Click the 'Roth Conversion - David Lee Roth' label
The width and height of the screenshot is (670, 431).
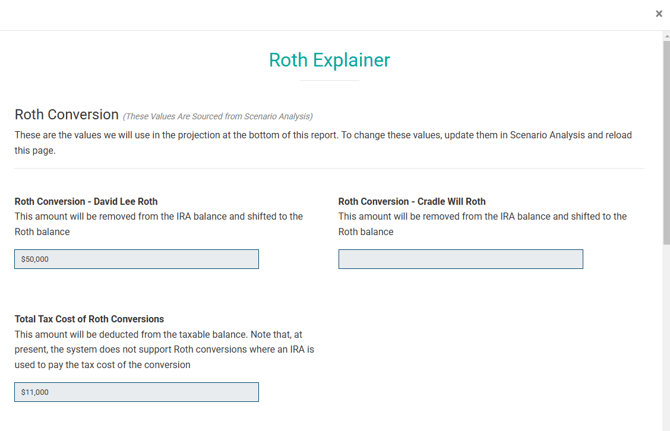86,201
